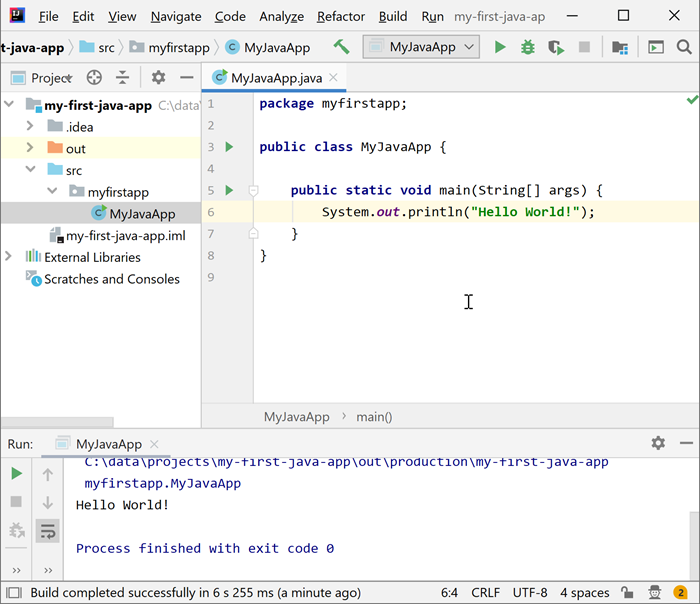Toggle fold on the main method

tap(254, 190)
